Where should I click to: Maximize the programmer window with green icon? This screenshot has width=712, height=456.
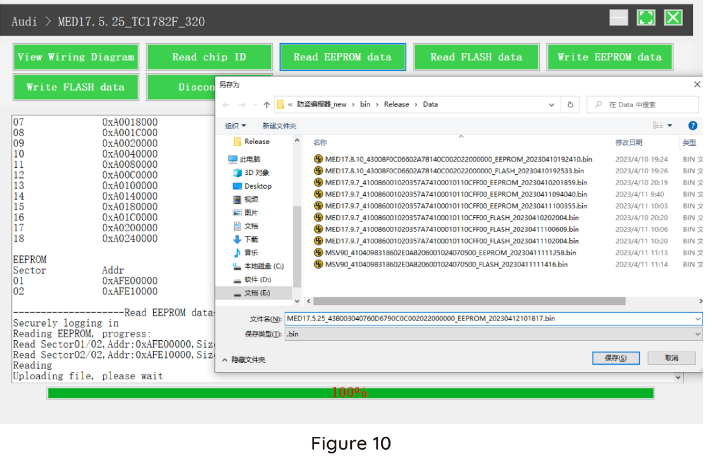coord(646,18)
